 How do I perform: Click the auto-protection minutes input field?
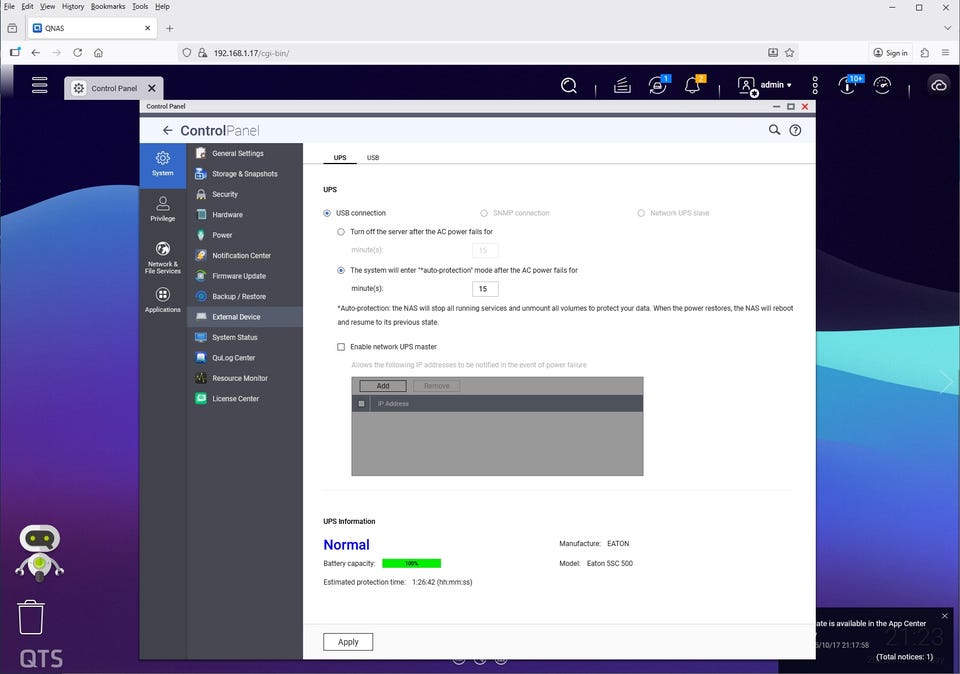[x=485, y=289]
